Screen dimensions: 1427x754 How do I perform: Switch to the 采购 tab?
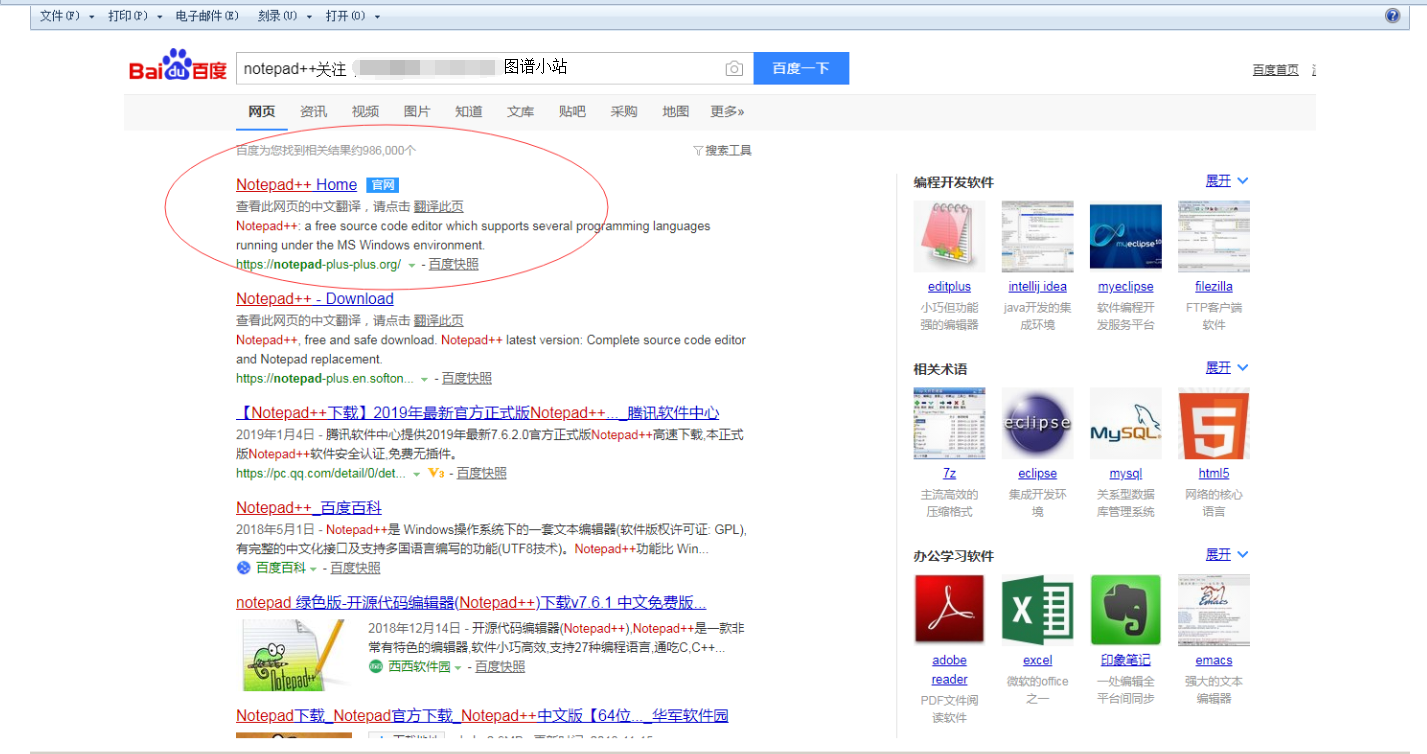click(624, 112)
